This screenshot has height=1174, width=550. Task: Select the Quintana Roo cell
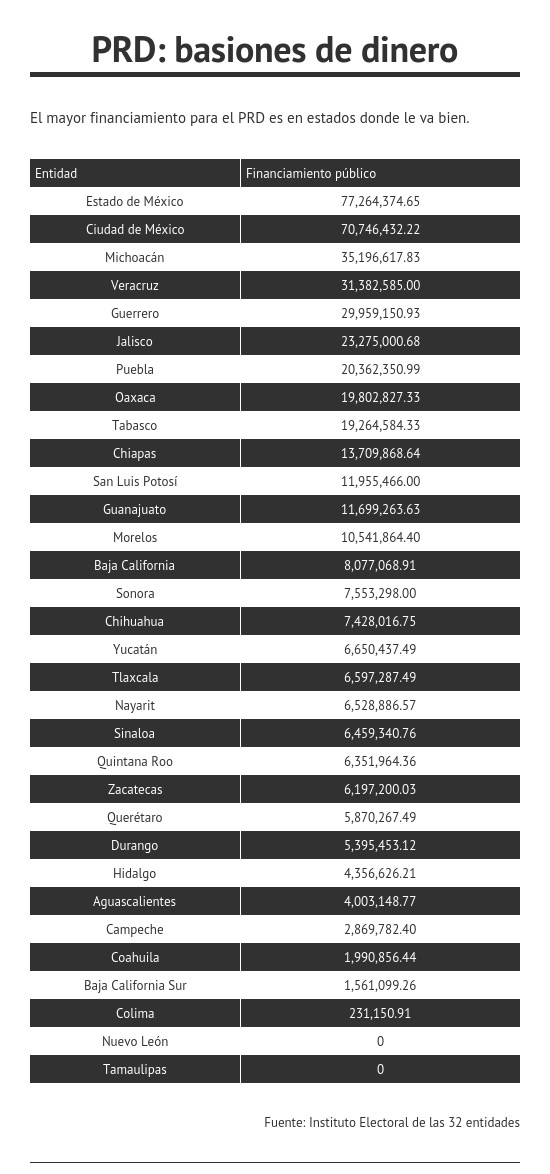point(135,761)
